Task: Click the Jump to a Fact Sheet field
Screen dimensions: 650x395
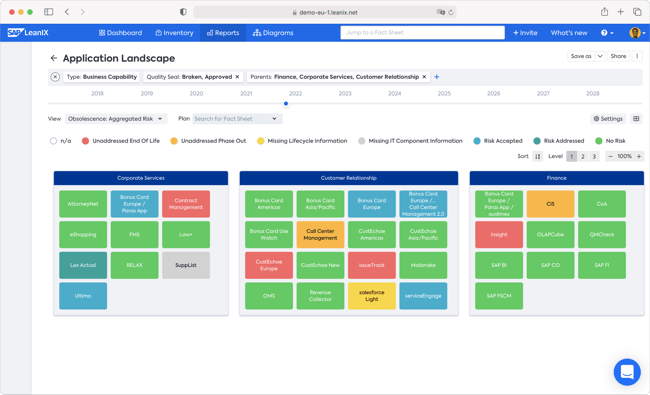Action: [x=422, y=33]
